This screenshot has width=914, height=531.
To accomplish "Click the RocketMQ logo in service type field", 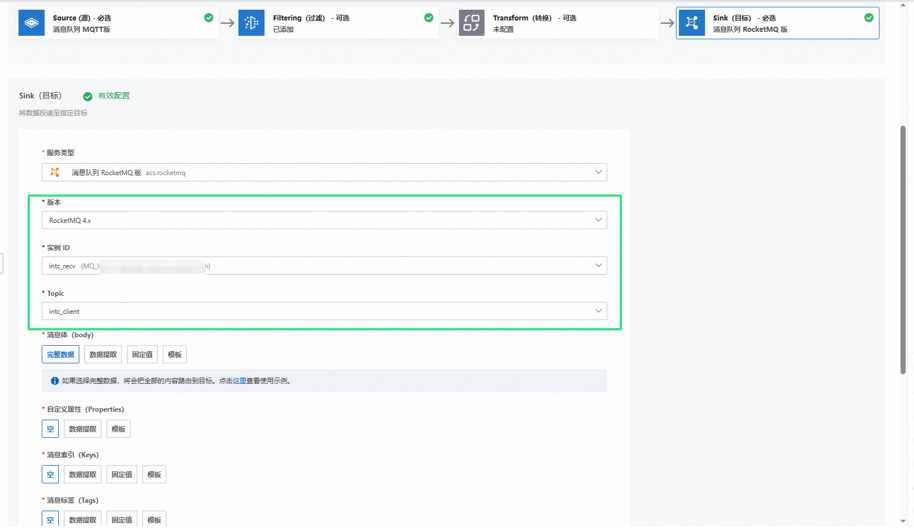I will [55, 172].
